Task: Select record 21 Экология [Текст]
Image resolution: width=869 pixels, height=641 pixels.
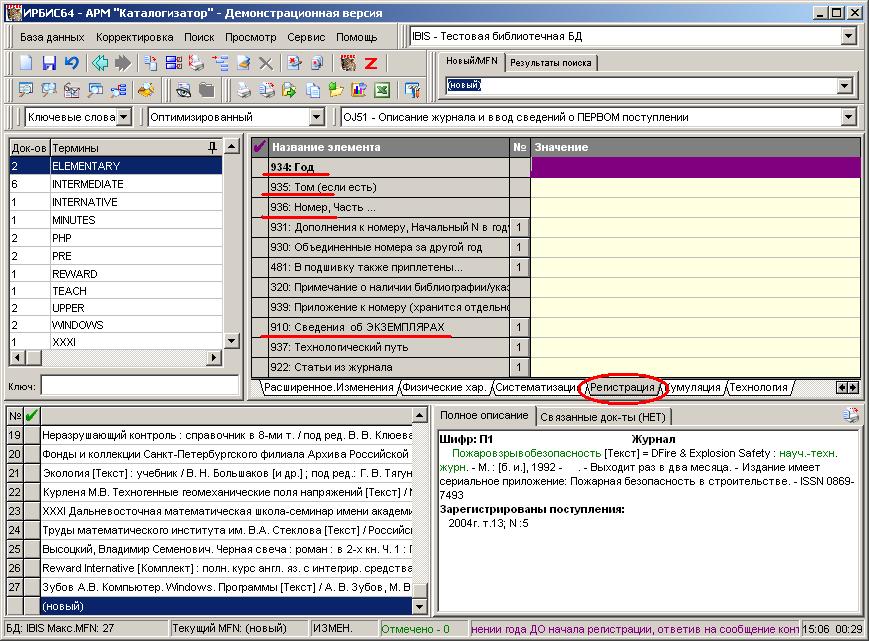Action: pyautogui.click(x=209, y=473)
